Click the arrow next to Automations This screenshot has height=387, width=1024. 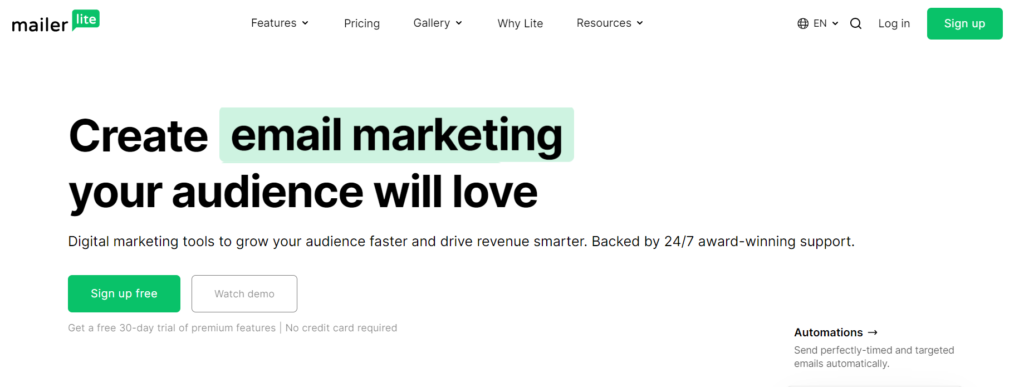click(x=872, y=332)
